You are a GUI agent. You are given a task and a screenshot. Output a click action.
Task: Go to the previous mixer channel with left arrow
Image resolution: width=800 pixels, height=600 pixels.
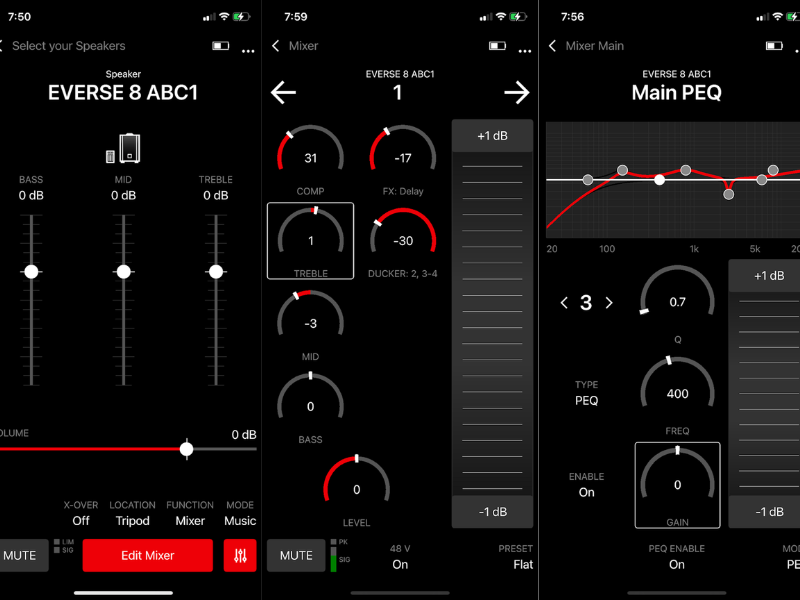point(283,92)
